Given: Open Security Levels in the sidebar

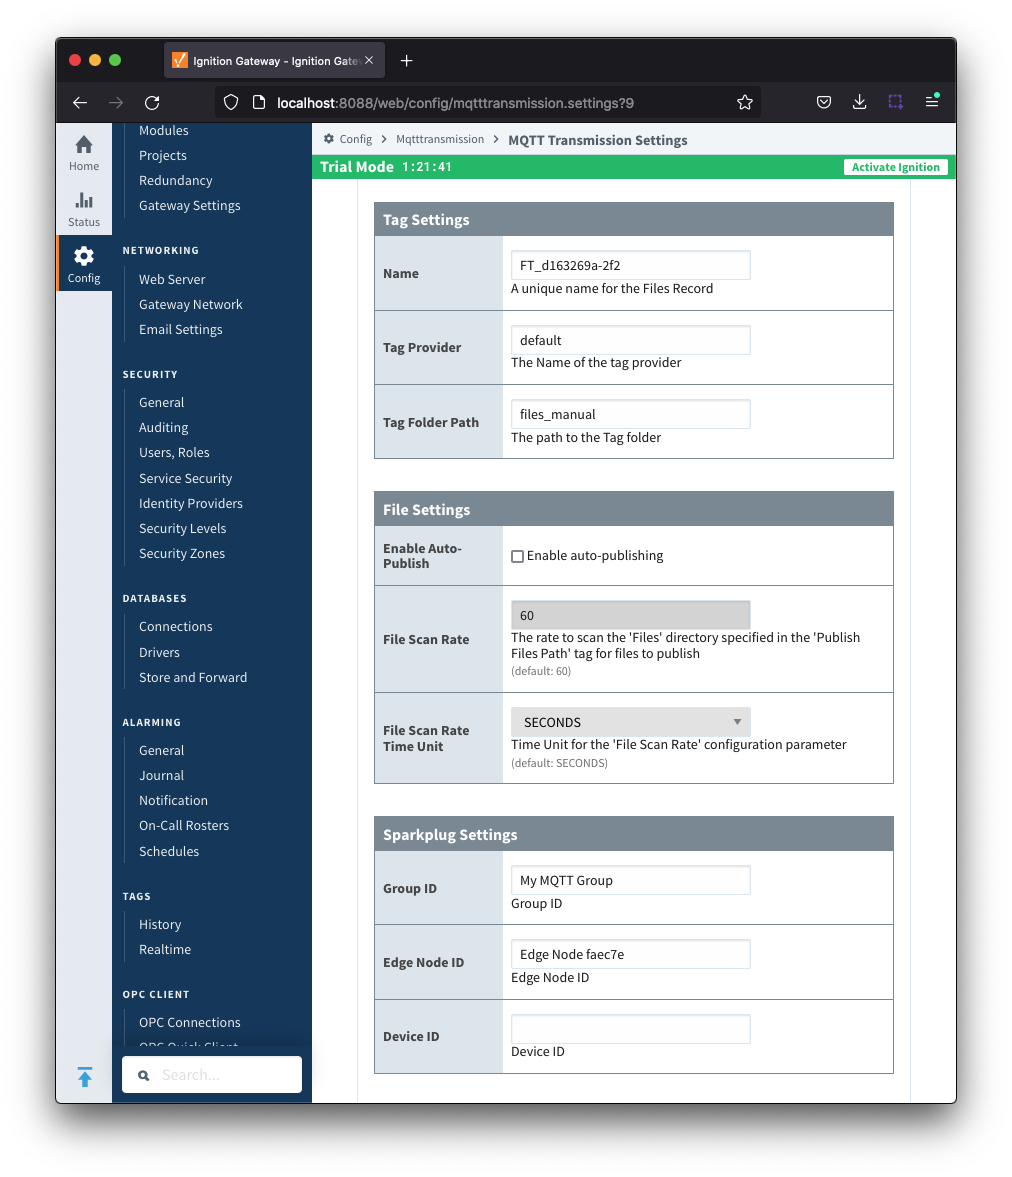Looking at the screenshot, I should (x=182, y=528).
